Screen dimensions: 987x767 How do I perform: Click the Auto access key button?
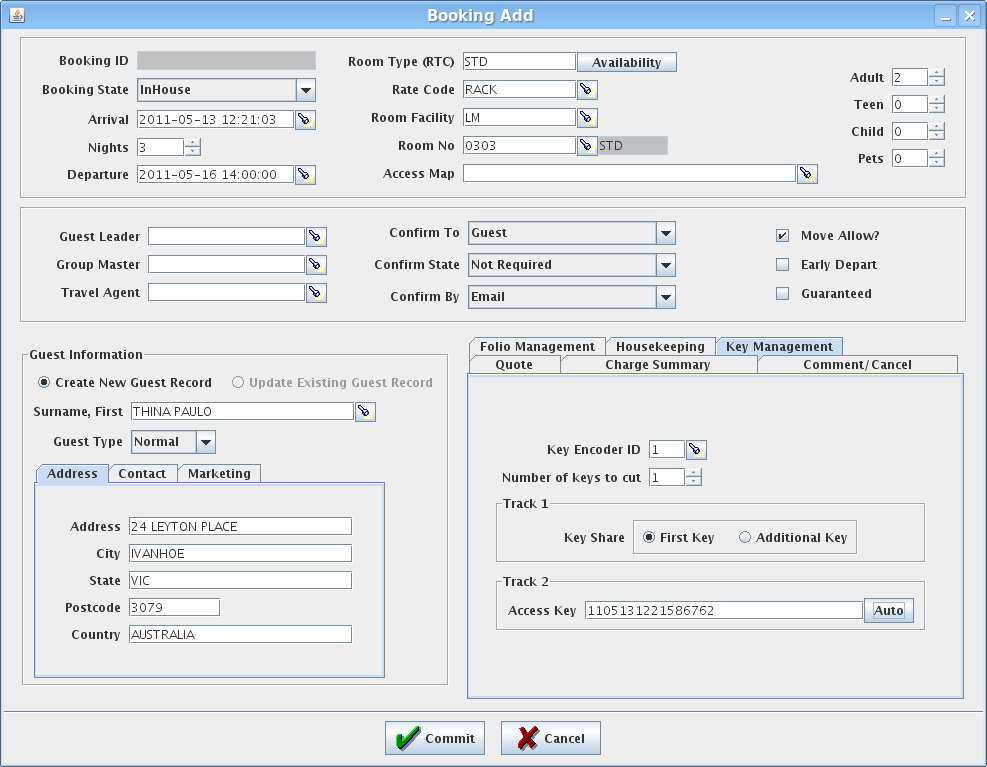888,610
